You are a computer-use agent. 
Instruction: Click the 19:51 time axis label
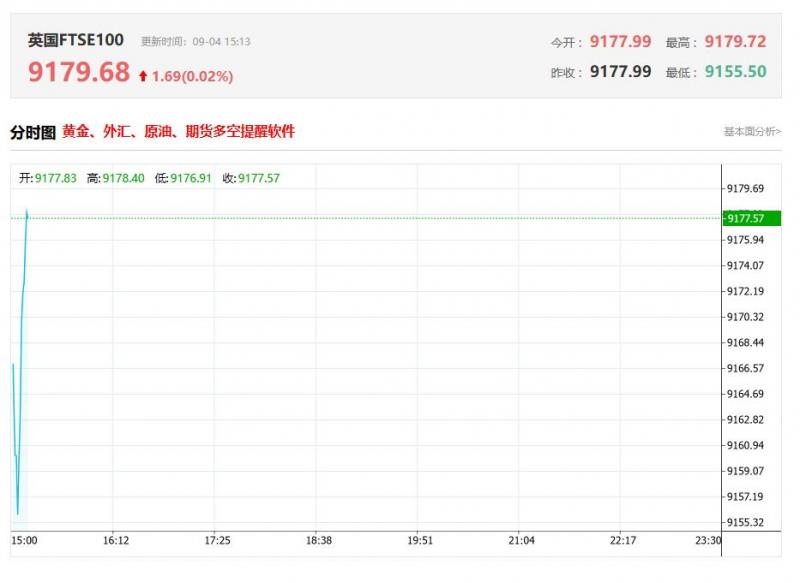coord(420,540)
